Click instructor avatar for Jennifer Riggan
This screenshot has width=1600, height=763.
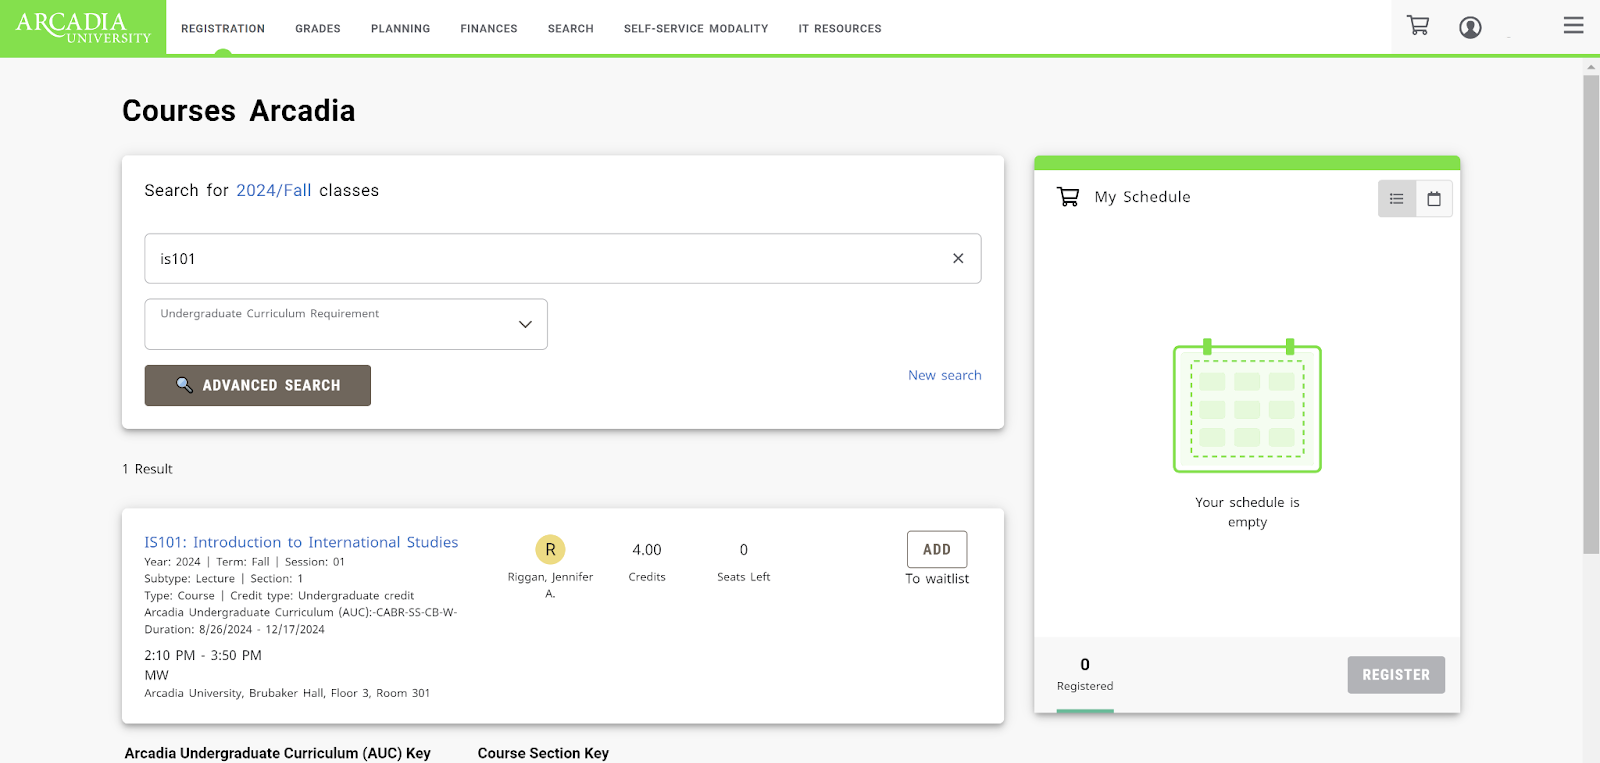point(550,550)
